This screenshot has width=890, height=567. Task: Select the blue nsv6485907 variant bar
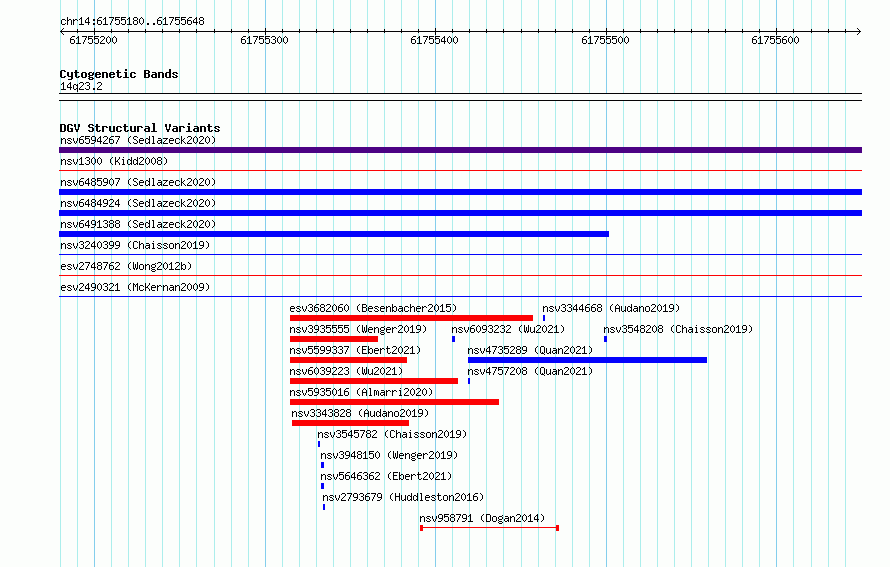[460, 192]
